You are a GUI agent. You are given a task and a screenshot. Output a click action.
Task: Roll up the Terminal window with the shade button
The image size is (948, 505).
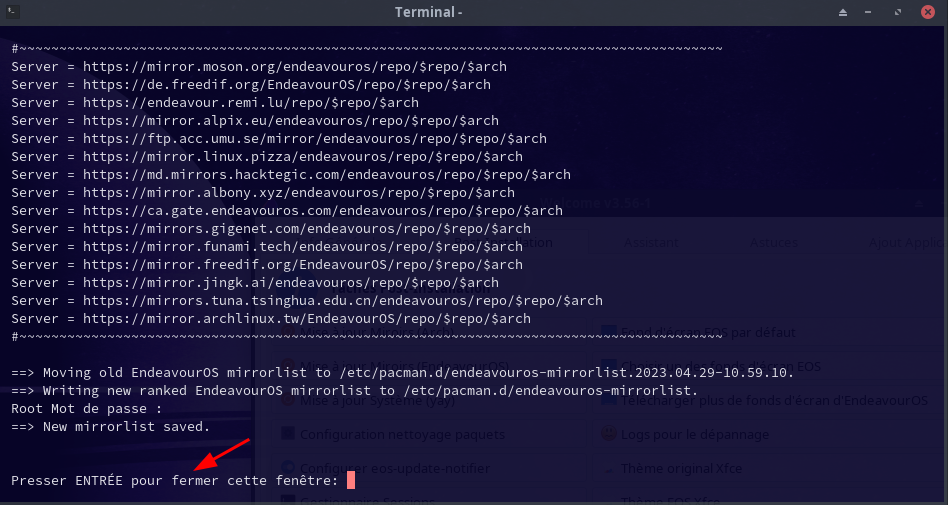pos(845,12)
